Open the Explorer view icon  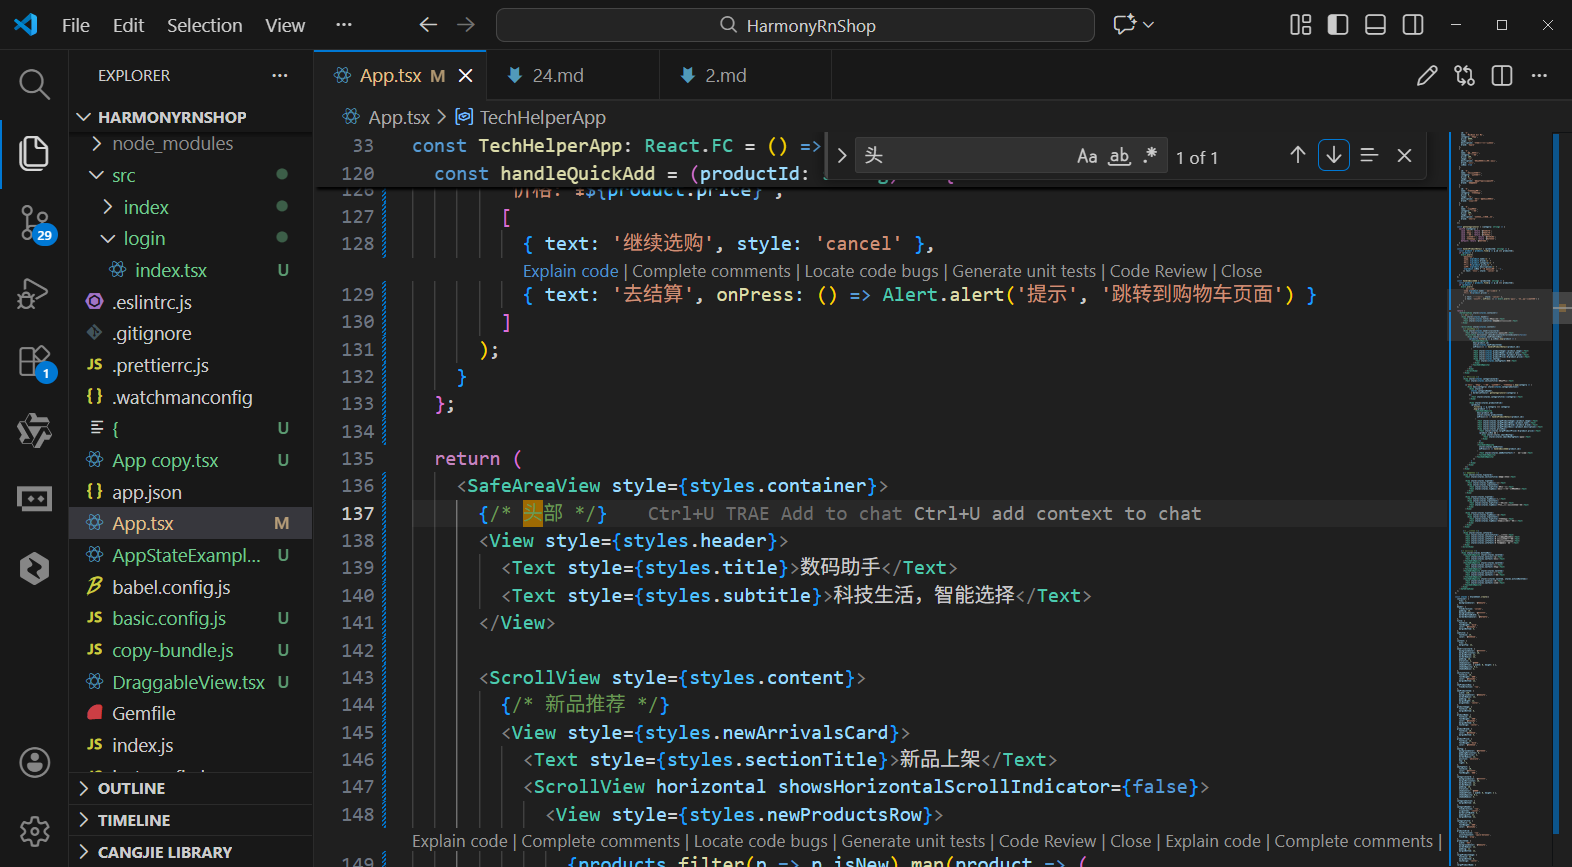point(34,153)
